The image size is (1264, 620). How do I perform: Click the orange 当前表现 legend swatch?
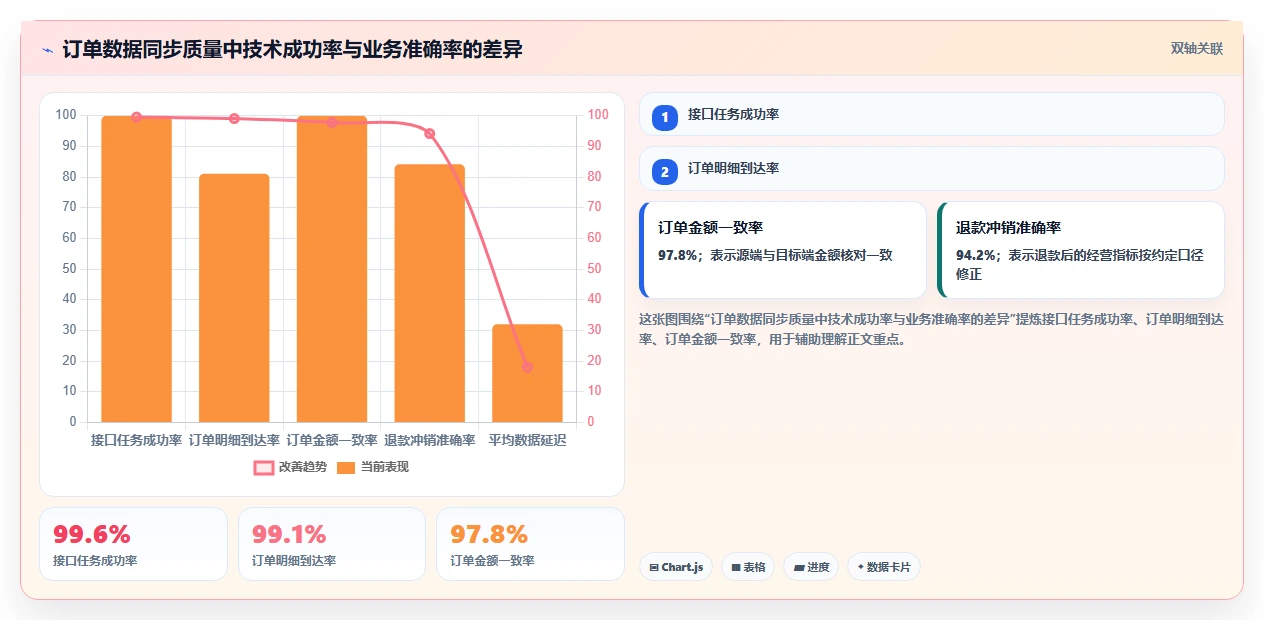[x=346, y=467]
